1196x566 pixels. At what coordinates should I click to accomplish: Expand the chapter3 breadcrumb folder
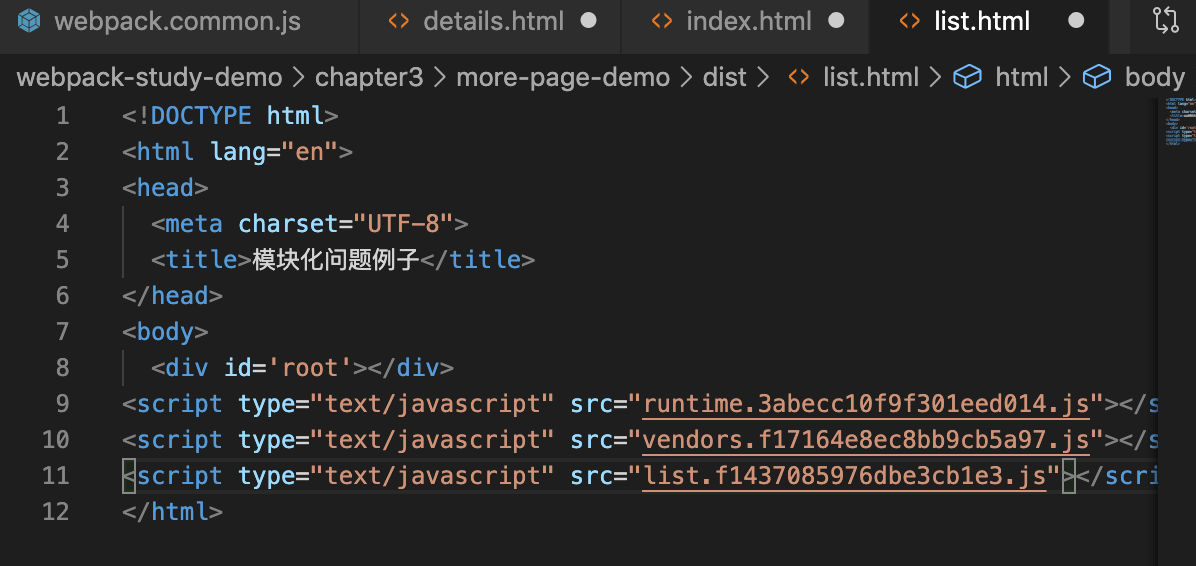point(369,77)
